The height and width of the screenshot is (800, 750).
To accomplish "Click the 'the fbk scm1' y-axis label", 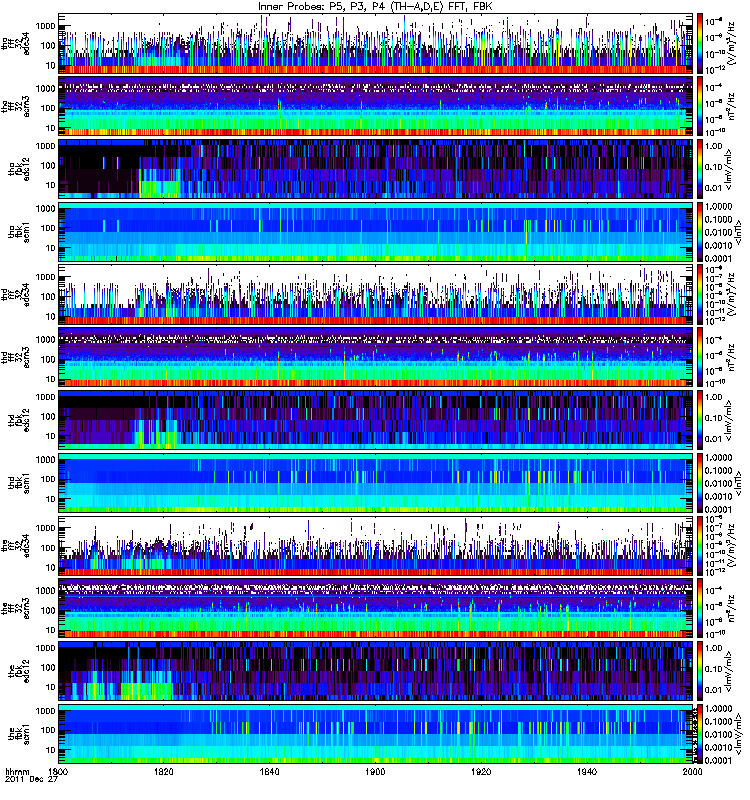I will point(19,734).
